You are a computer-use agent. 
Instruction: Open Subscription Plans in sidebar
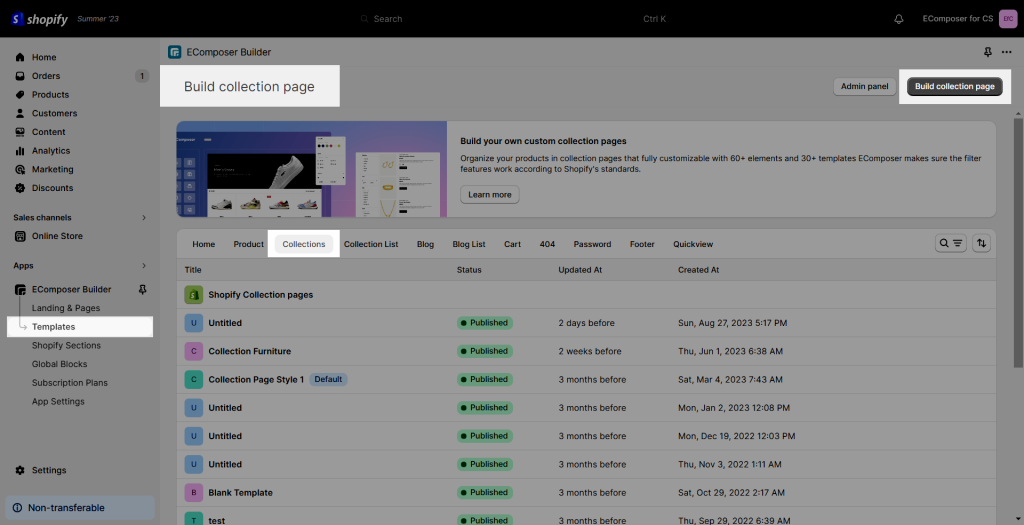coord(70,383)
